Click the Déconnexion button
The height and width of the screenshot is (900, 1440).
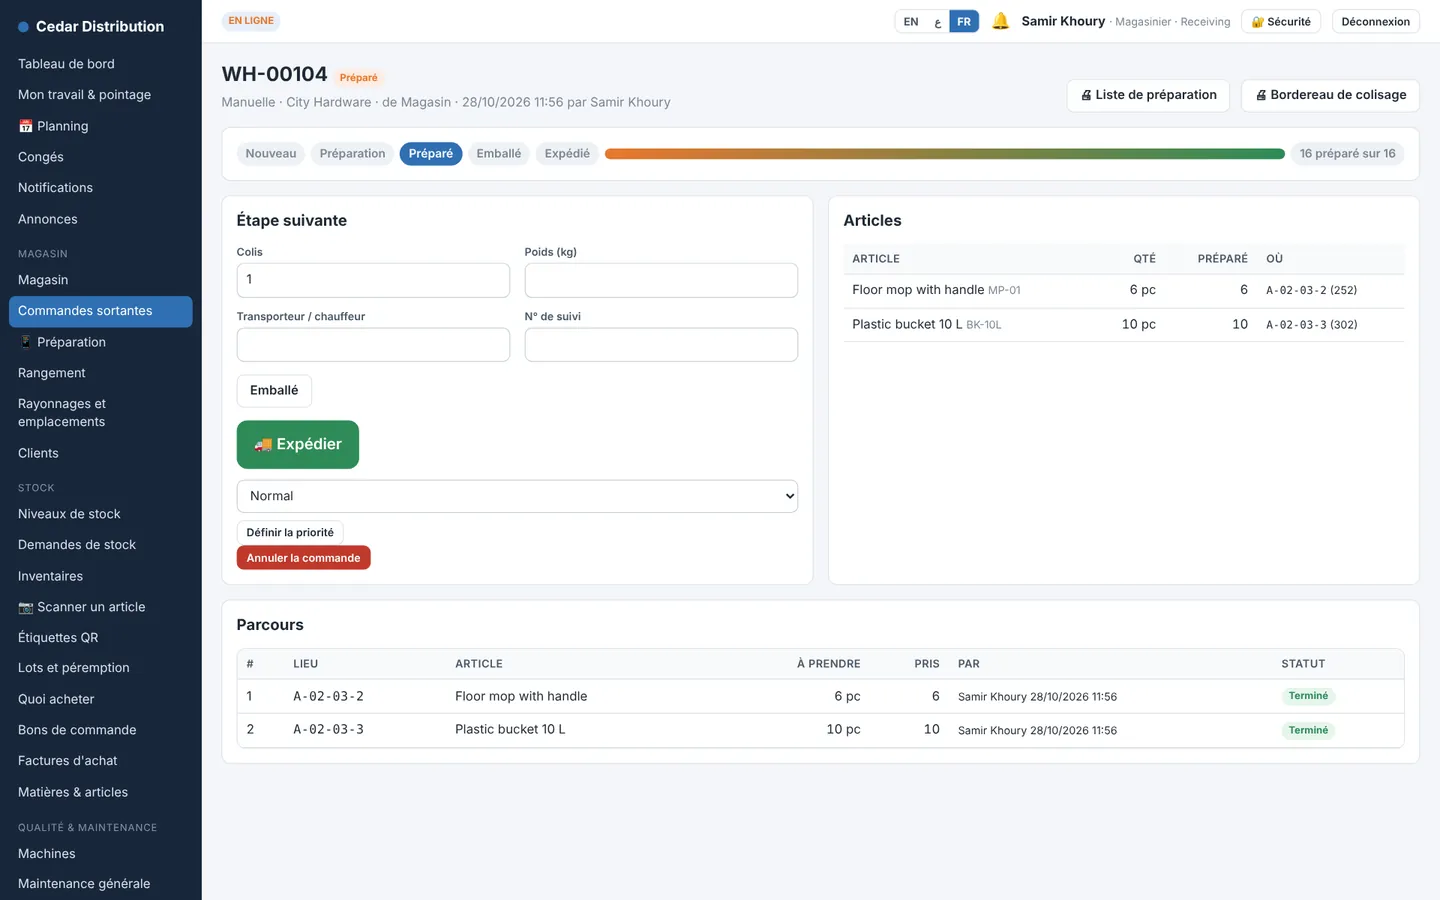[1375, 21]
